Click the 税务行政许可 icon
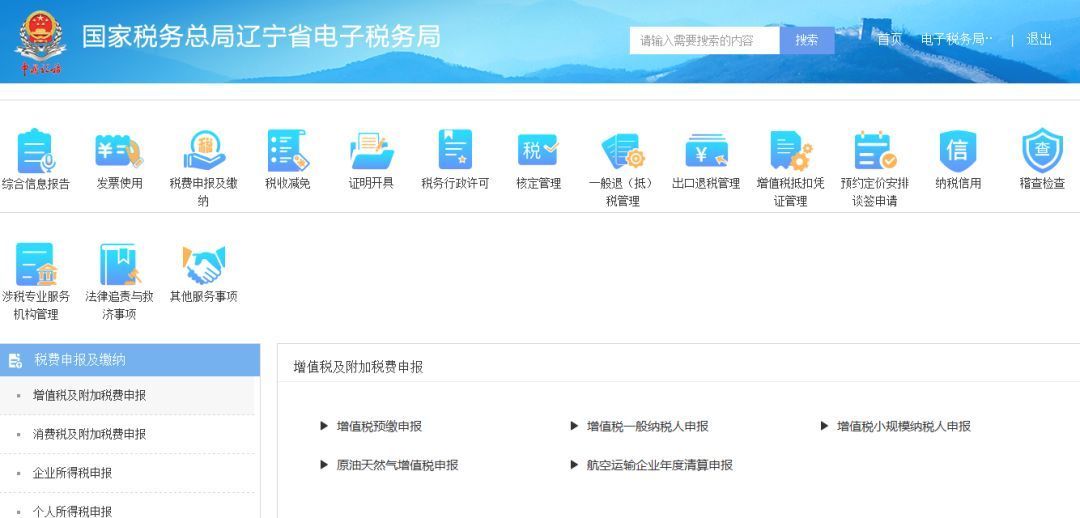 [455, 151]
